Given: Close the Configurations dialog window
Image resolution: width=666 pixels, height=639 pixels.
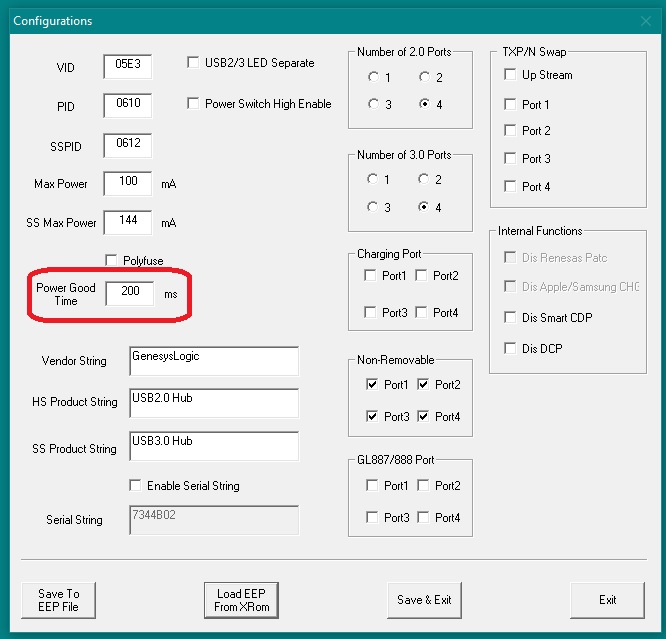Looking at the screenshot, I should (x=645, y=21).
